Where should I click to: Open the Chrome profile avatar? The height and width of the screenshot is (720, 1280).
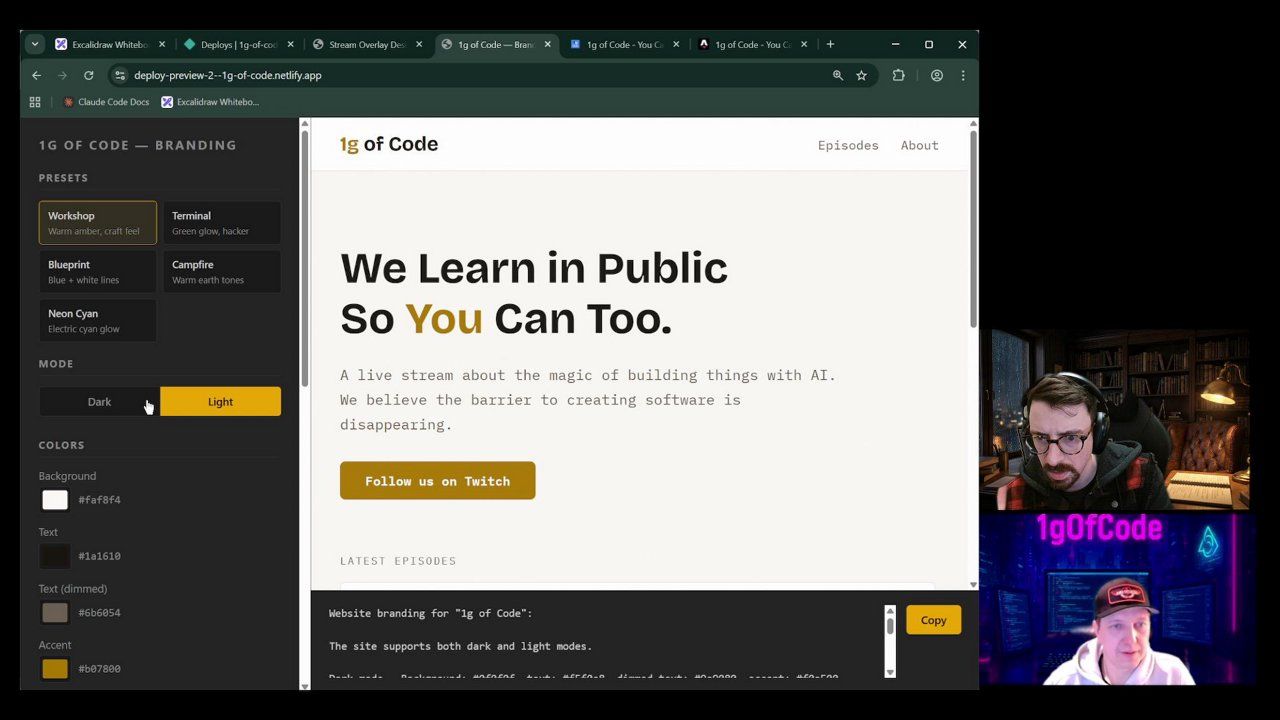(936, 75)
